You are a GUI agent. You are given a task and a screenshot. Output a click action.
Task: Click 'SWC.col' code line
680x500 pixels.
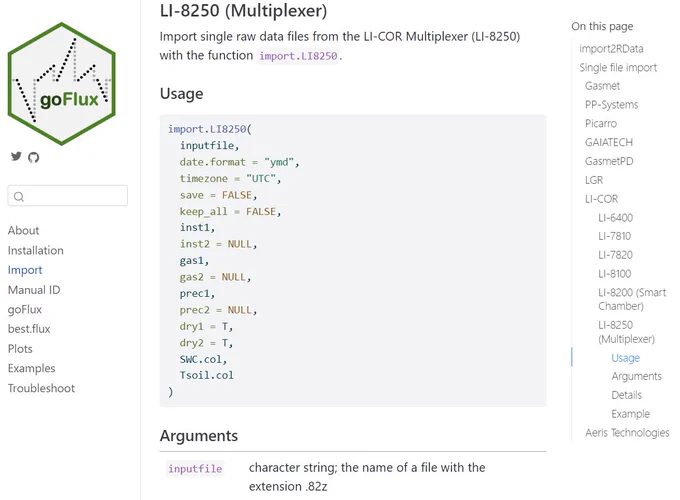point(203,359)
